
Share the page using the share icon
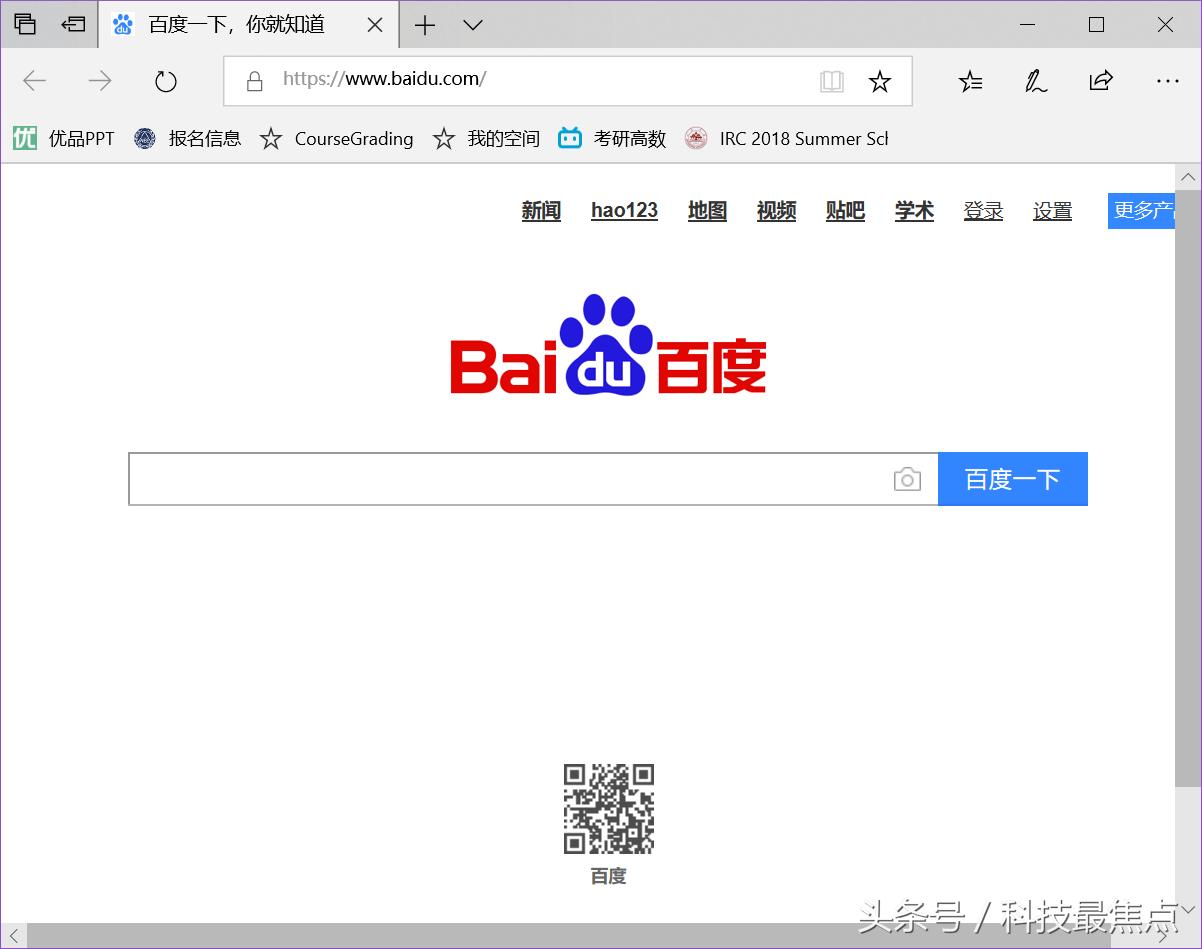pos(1100,81)
